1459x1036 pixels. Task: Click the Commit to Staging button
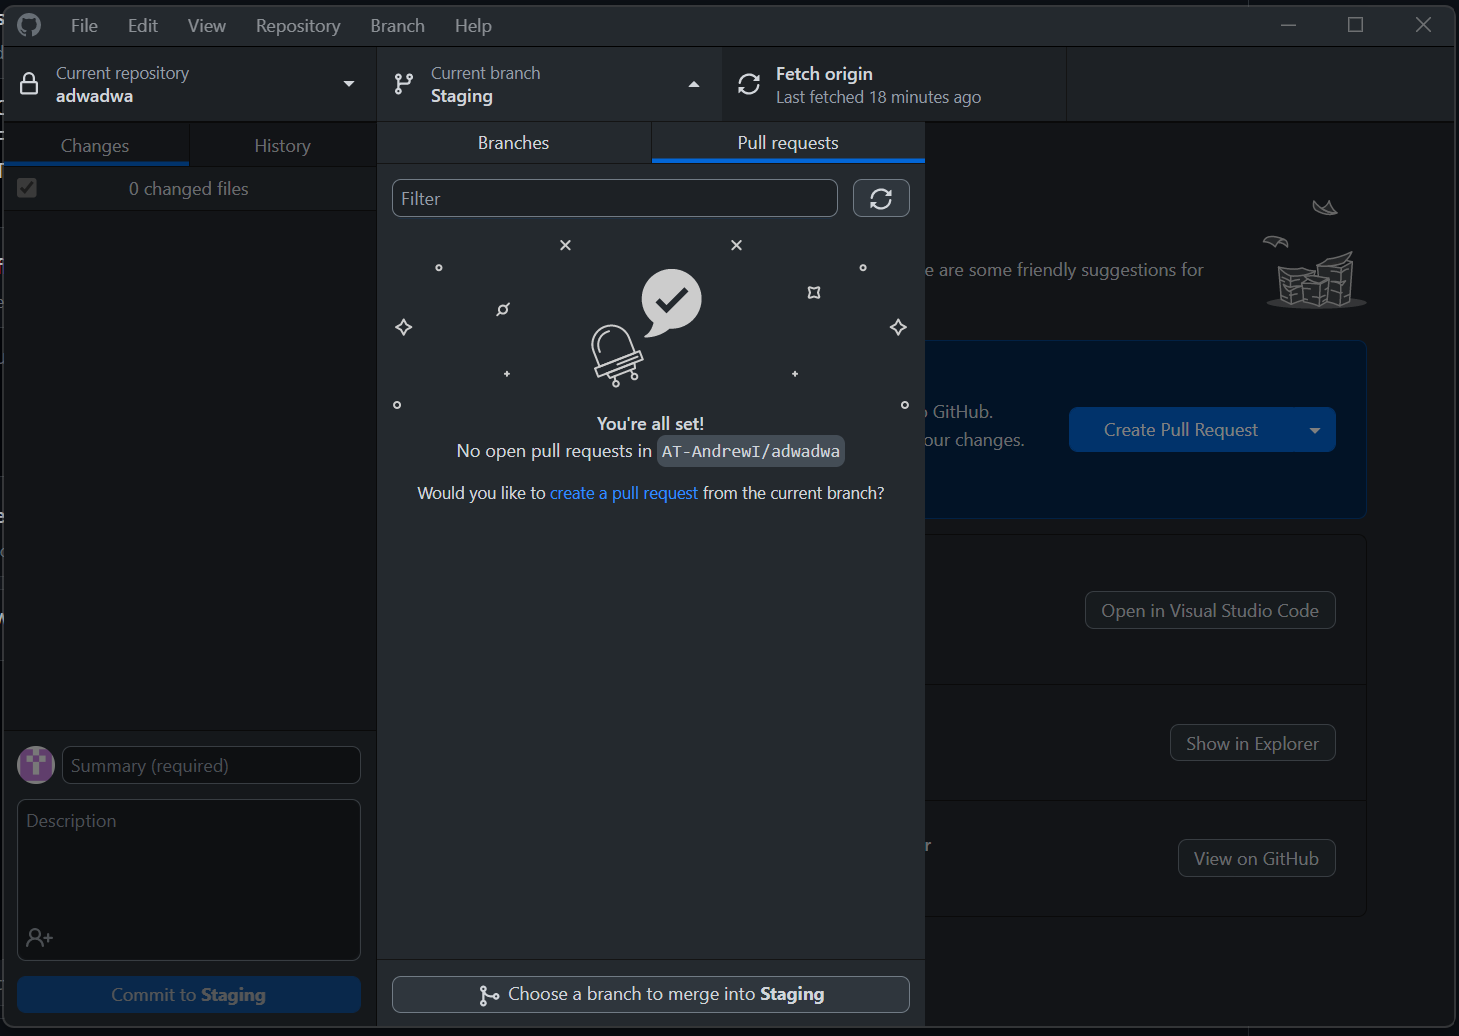188,994
